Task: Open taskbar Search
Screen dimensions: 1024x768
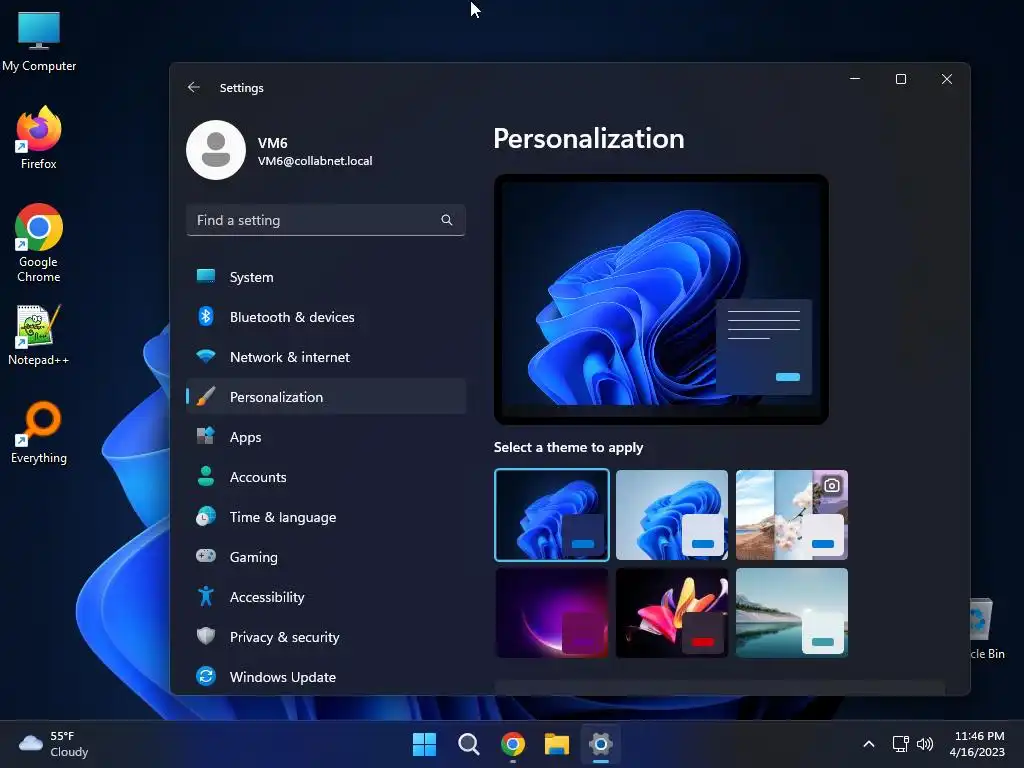Action: tap(468, 744)
